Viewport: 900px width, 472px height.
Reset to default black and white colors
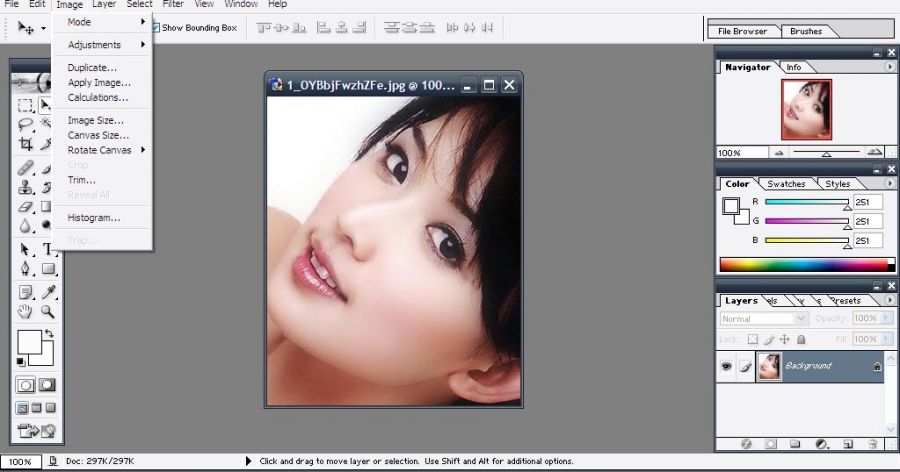pos(21,362)
